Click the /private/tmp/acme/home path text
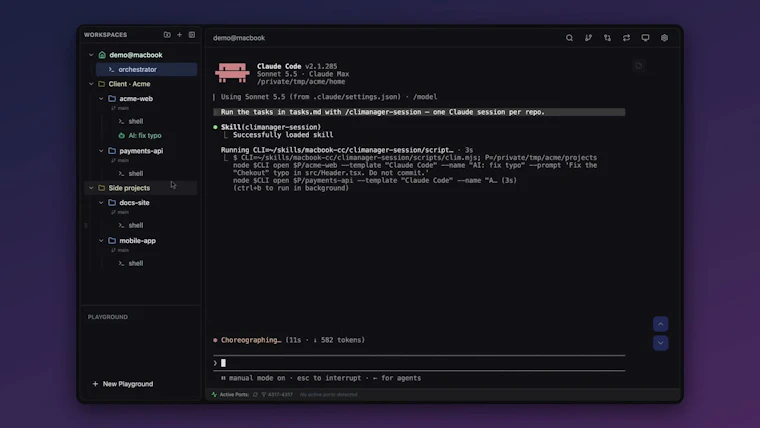Image resolution: width=760 pixels, height=428 pixels. click(x=301, y=82)
